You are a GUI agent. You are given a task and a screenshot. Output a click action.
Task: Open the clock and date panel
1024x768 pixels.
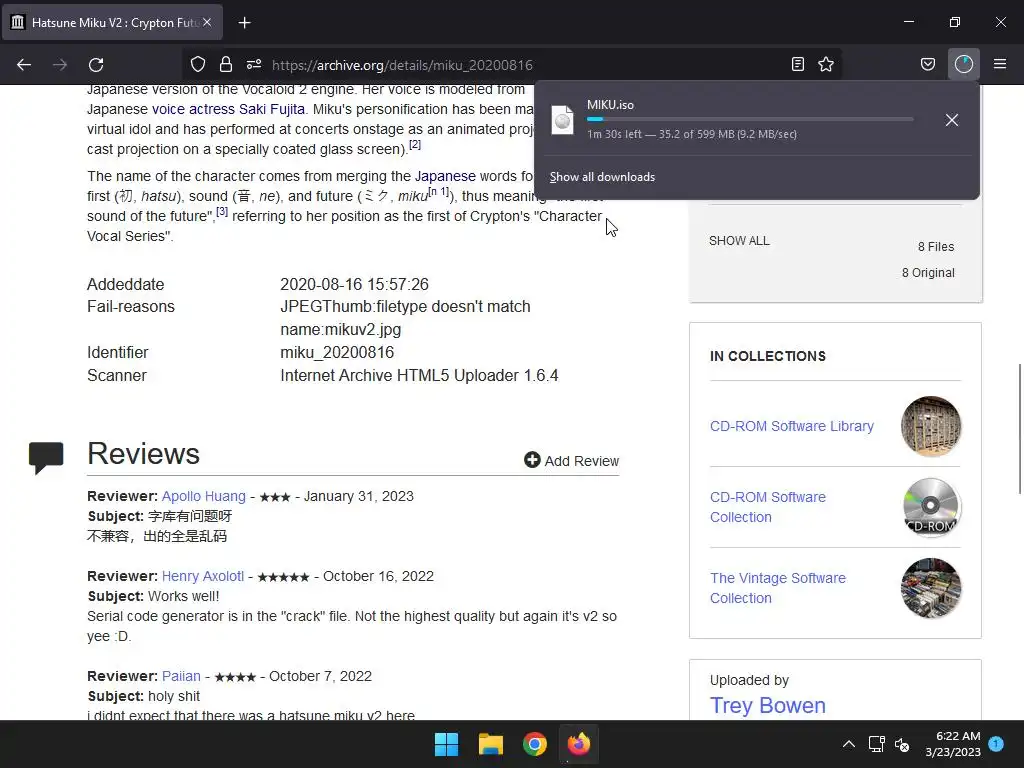(953, 744)
